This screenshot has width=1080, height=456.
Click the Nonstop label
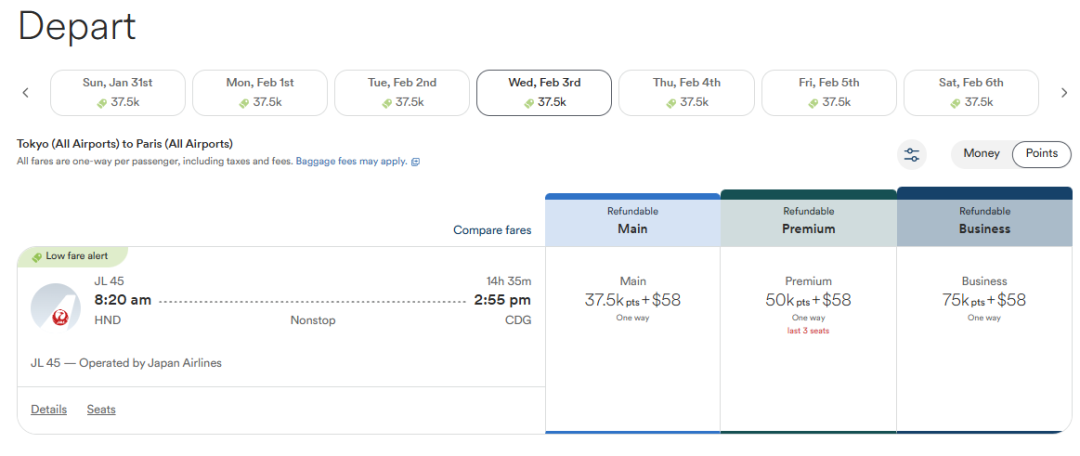313,320
